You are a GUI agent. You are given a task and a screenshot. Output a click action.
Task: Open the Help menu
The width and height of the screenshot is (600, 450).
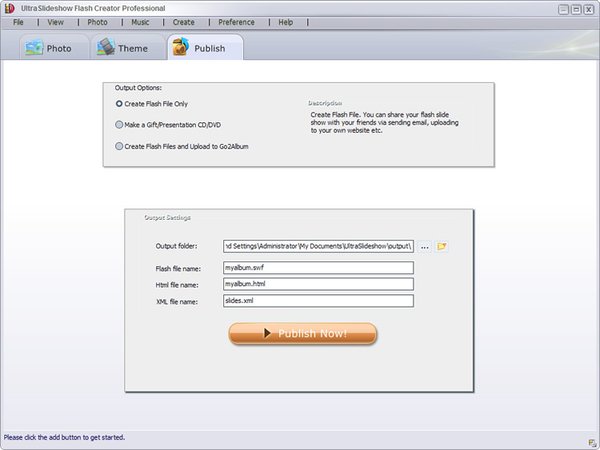285,22
